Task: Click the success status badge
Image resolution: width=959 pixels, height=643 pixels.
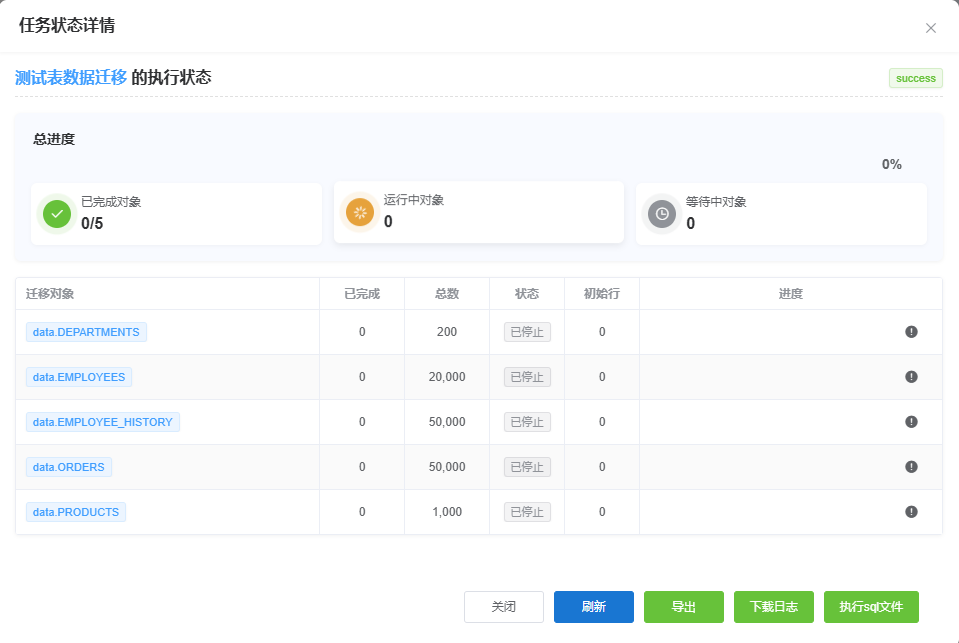Action: pyautogui.click(x=915, y=78)
